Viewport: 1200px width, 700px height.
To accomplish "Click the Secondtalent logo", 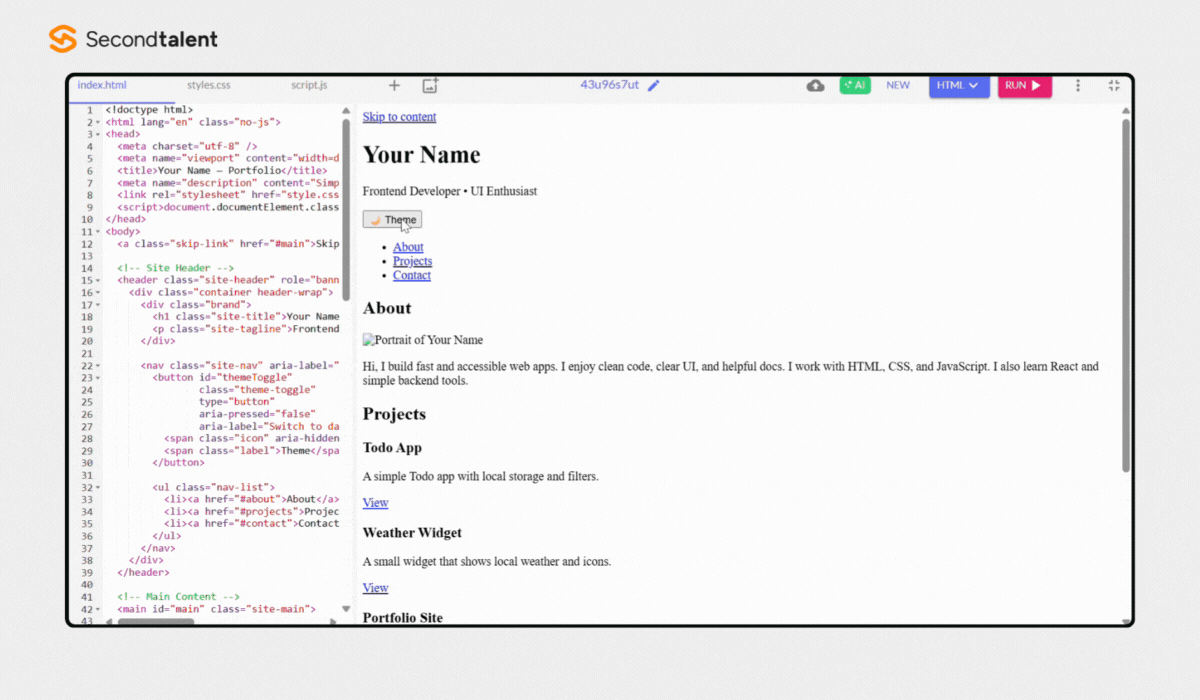I will 133,39.
